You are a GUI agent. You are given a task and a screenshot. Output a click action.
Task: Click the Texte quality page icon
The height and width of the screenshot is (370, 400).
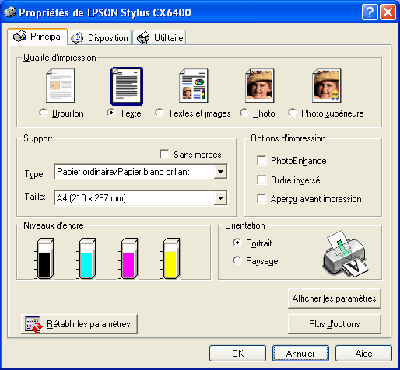coord(127,86)
